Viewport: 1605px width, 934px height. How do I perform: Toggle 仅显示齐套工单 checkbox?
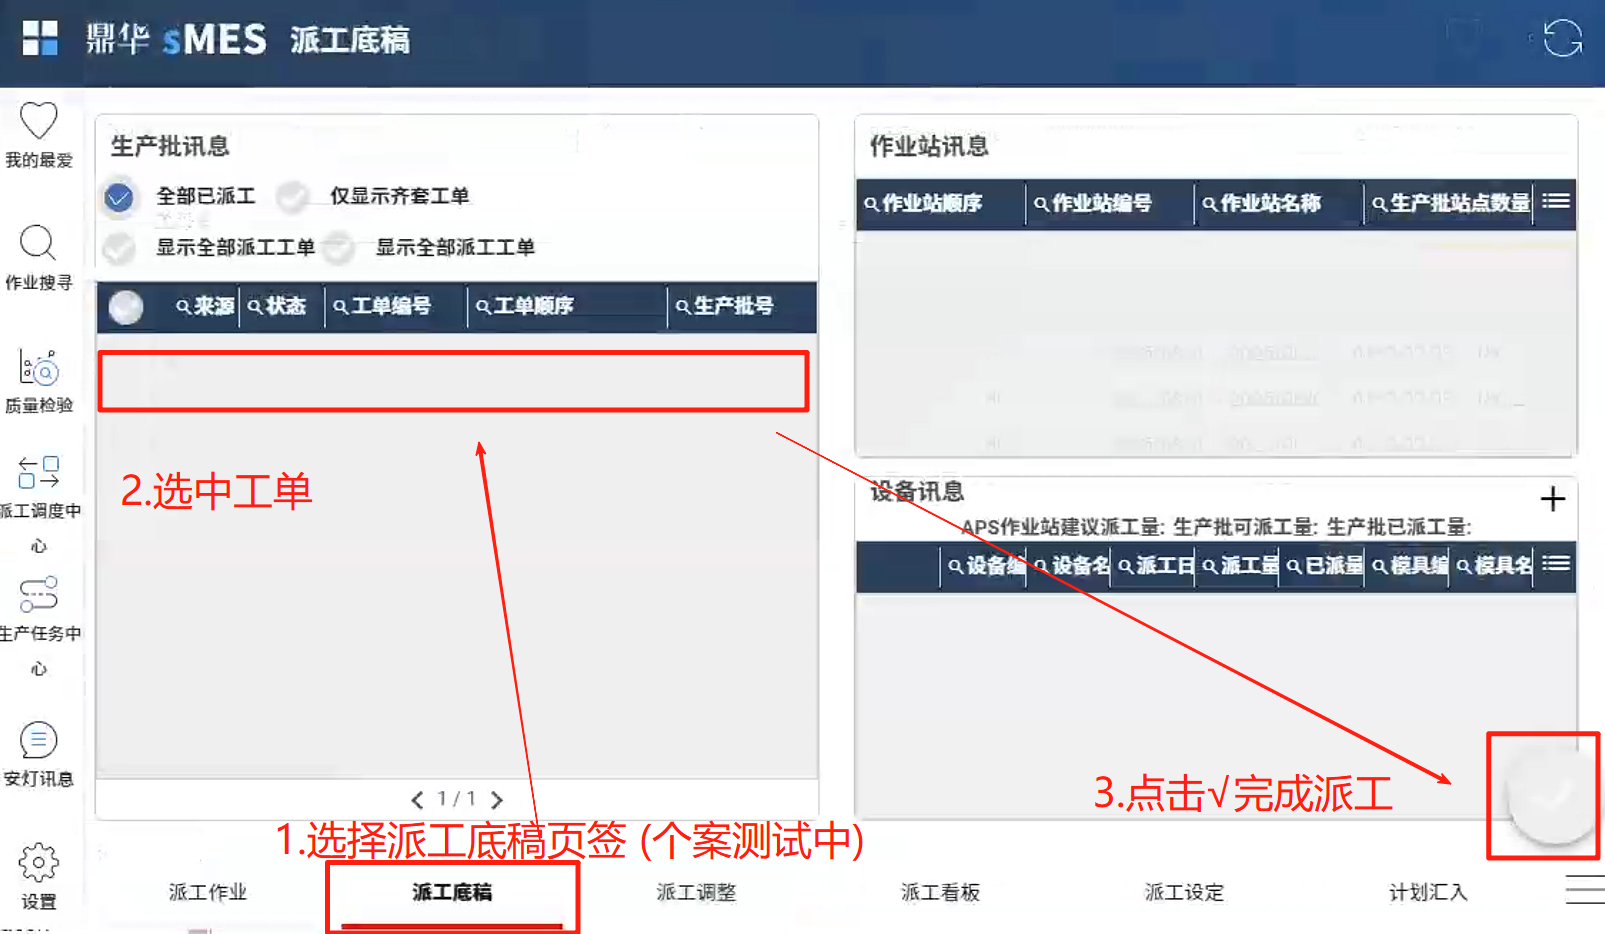click(x=292, y=197)
